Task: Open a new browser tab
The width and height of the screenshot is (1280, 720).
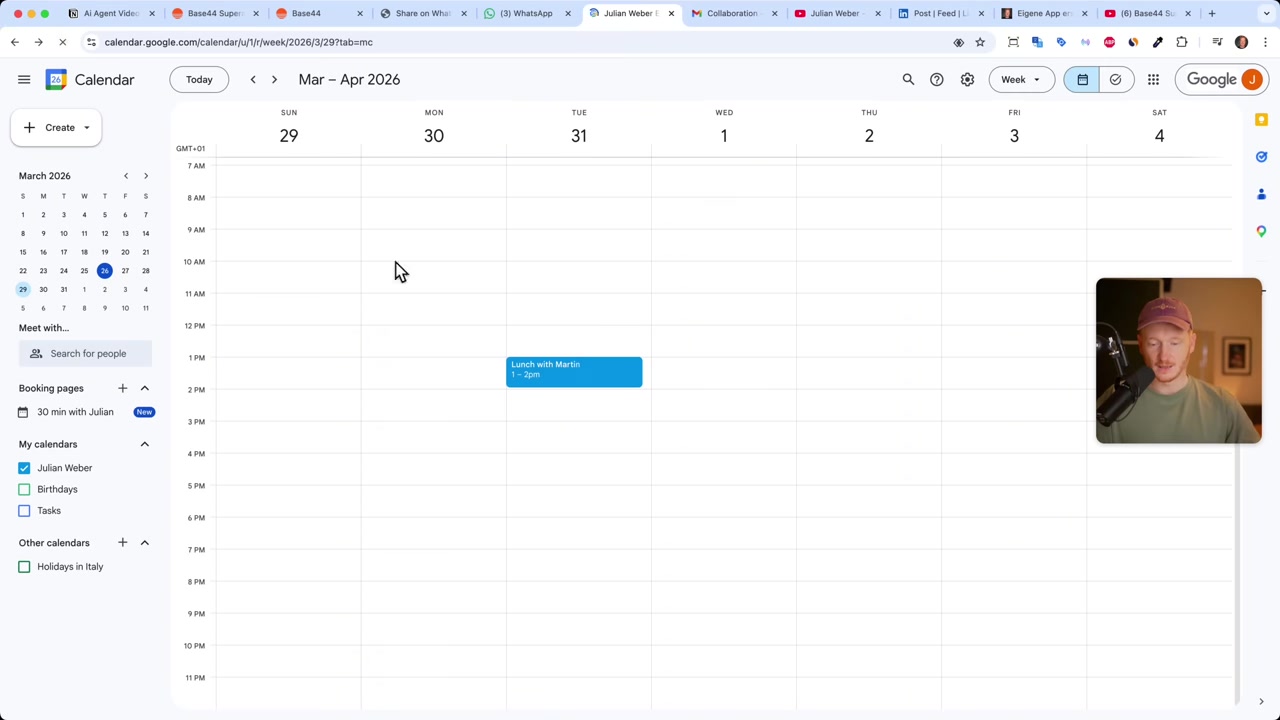Action: (x=1212, y=13)
